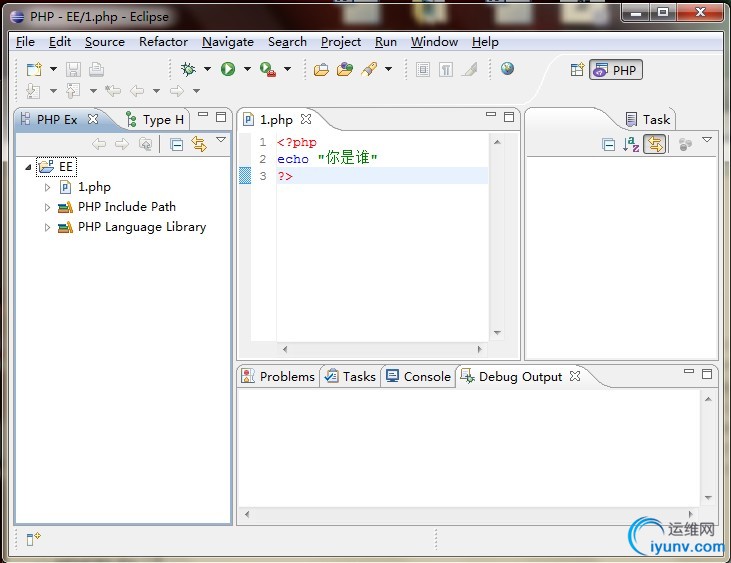Click the Next Annotation toolbar icon
Viewport: 731px width, 563px height.
[x=33, y=91]
